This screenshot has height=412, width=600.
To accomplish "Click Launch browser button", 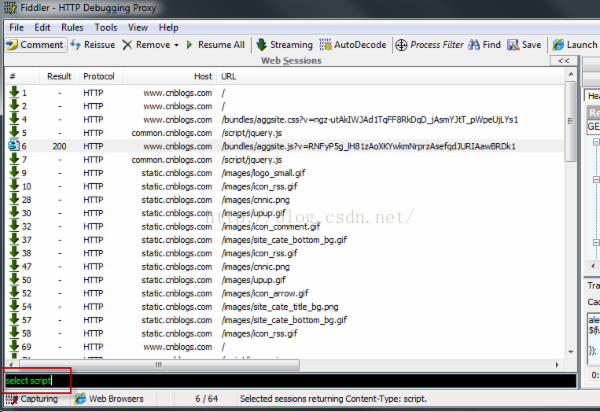I will tap(575, 45).
